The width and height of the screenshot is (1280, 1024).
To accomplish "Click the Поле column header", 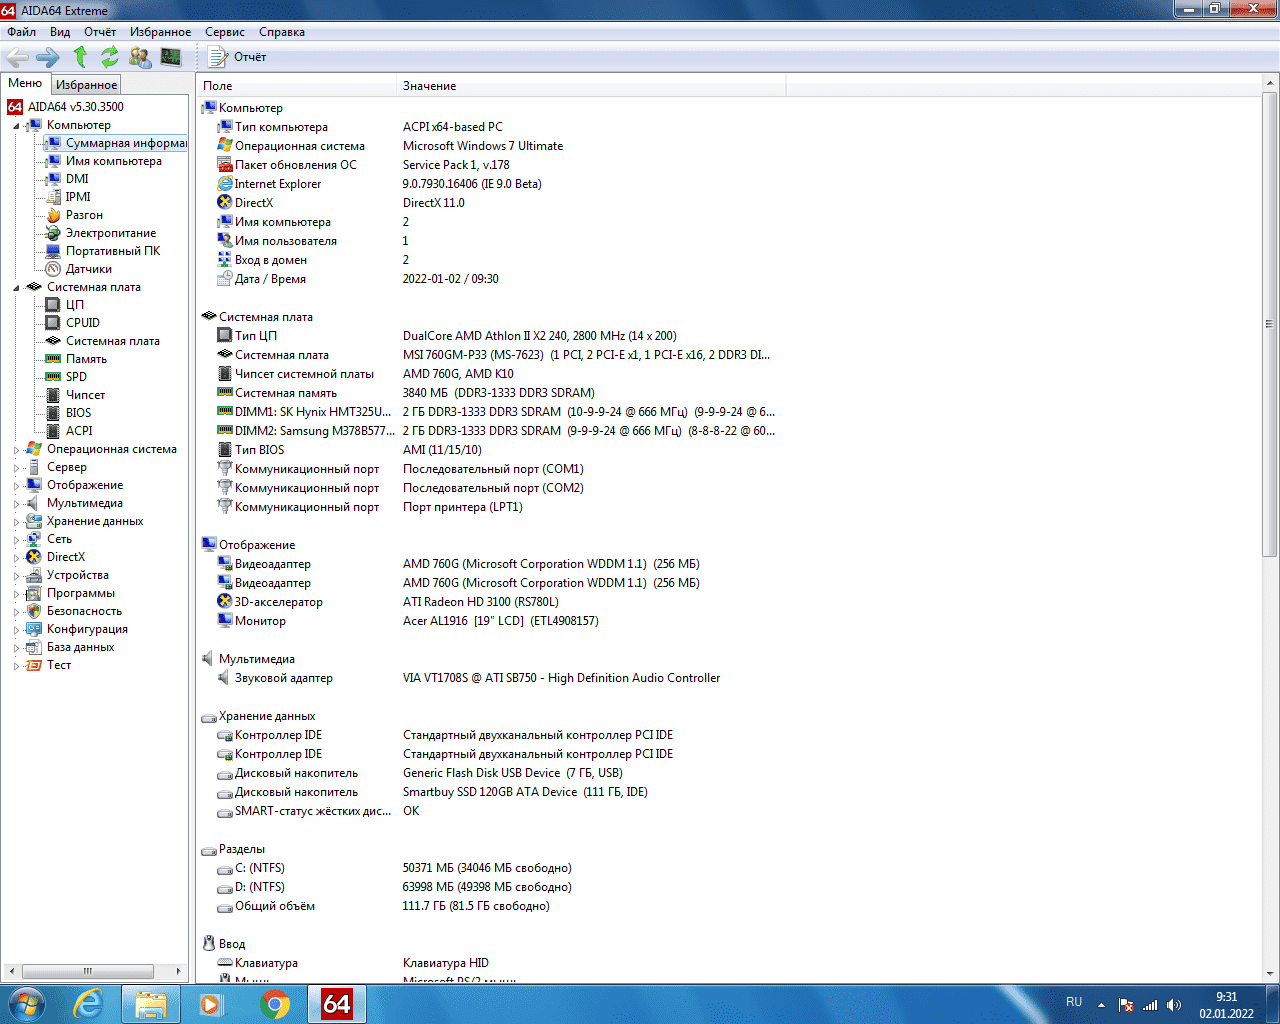I will [296, 86].
